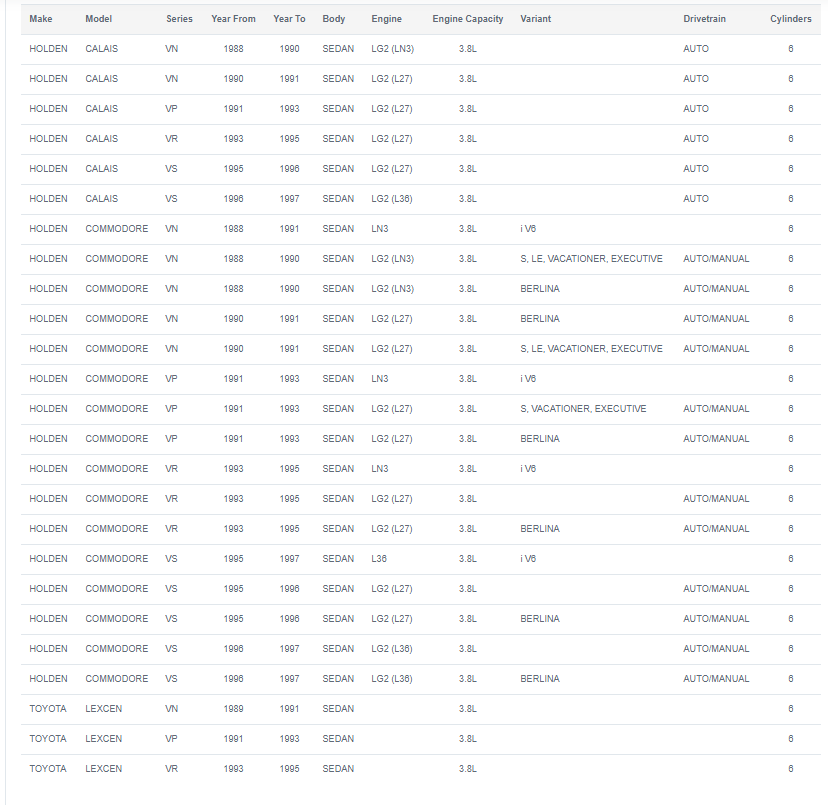Click AUTO in the Calais VP row

(696, 109)
